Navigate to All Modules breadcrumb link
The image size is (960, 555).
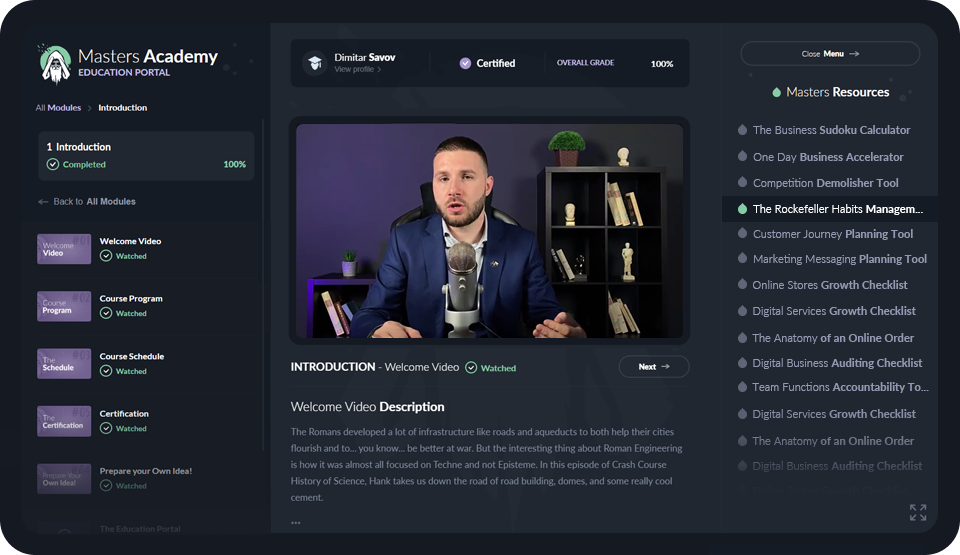point(58,108)
